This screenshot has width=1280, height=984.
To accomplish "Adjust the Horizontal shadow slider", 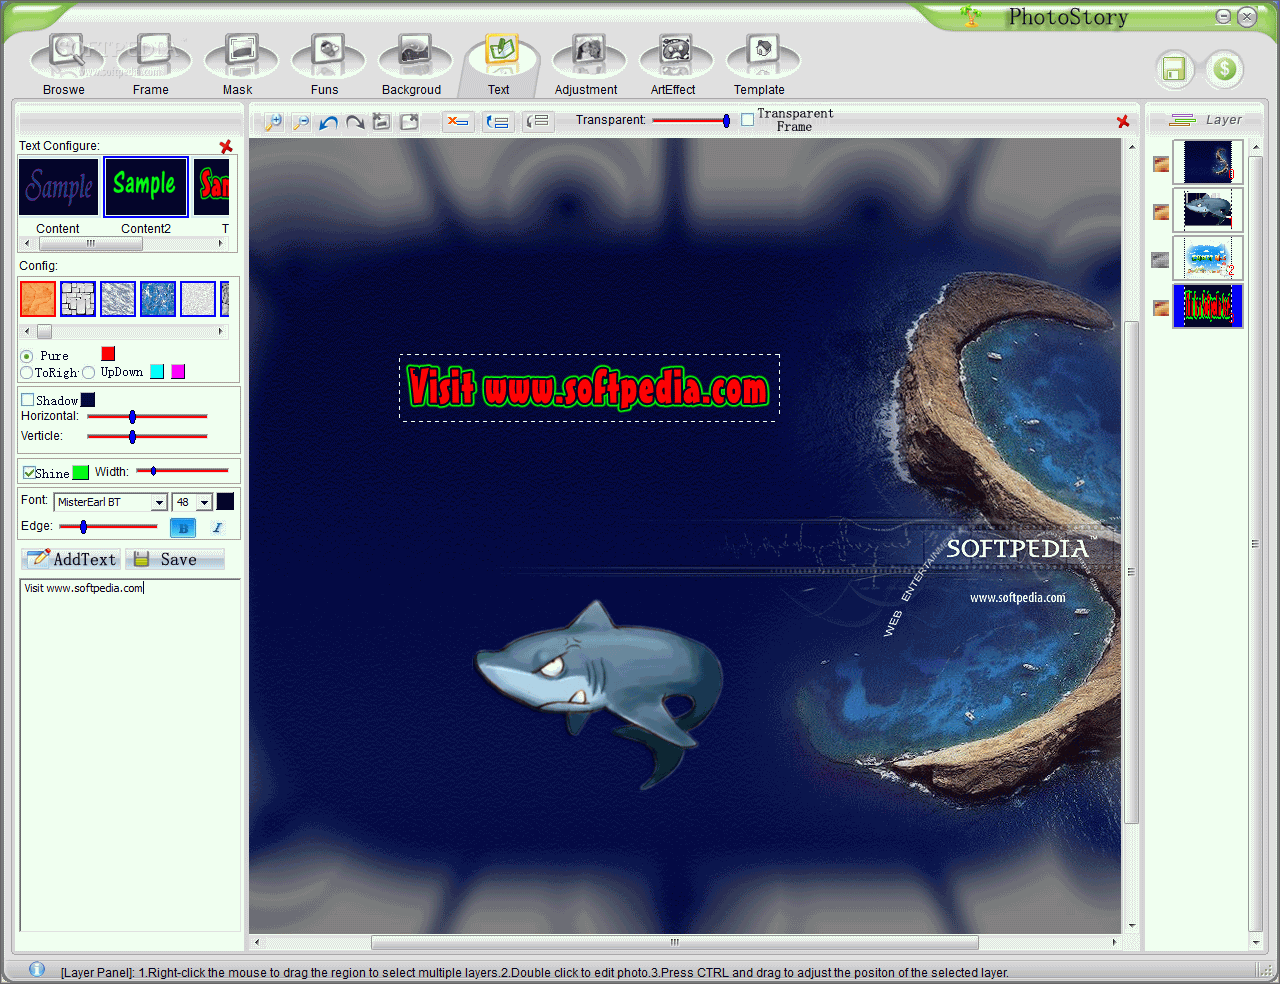I will coord(147,416).
